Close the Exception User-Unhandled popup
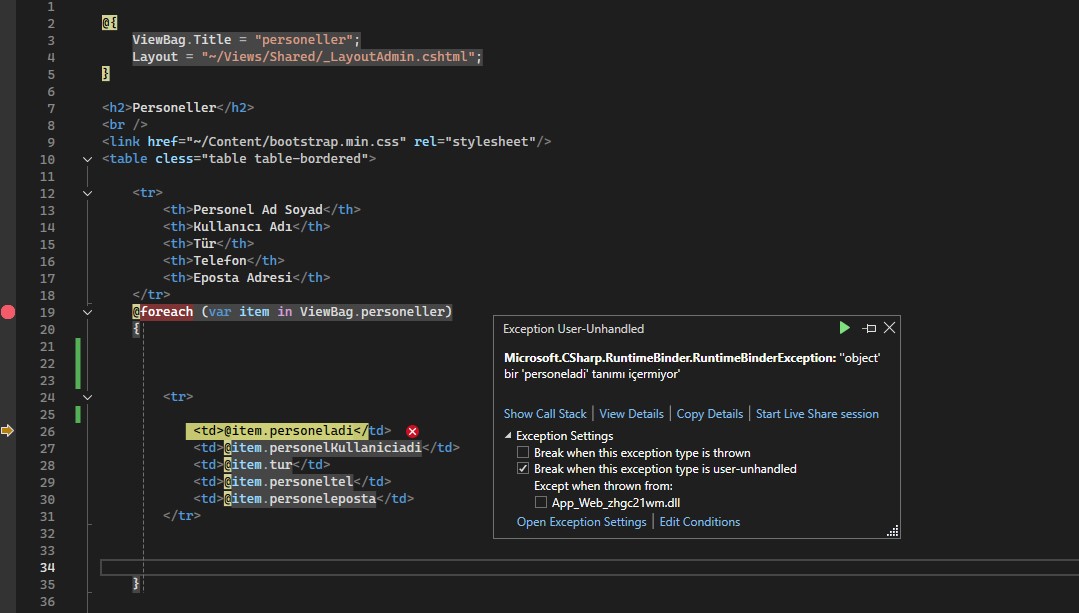The width and height of the screenshot is (1079, 613). tap(890, 327)
